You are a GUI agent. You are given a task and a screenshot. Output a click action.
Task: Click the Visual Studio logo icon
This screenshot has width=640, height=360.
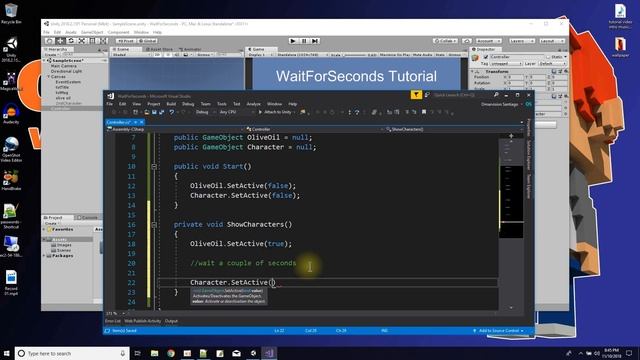[111, 96]
